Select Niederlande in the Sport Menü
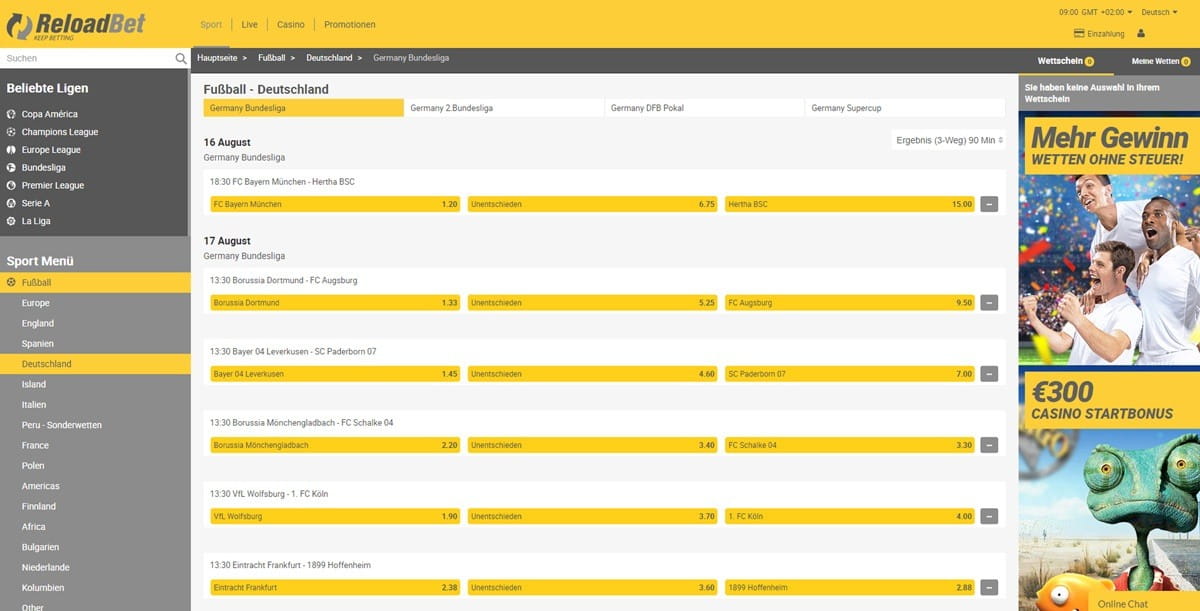This screenshot has width=1200, height=611. click(95, 567)
